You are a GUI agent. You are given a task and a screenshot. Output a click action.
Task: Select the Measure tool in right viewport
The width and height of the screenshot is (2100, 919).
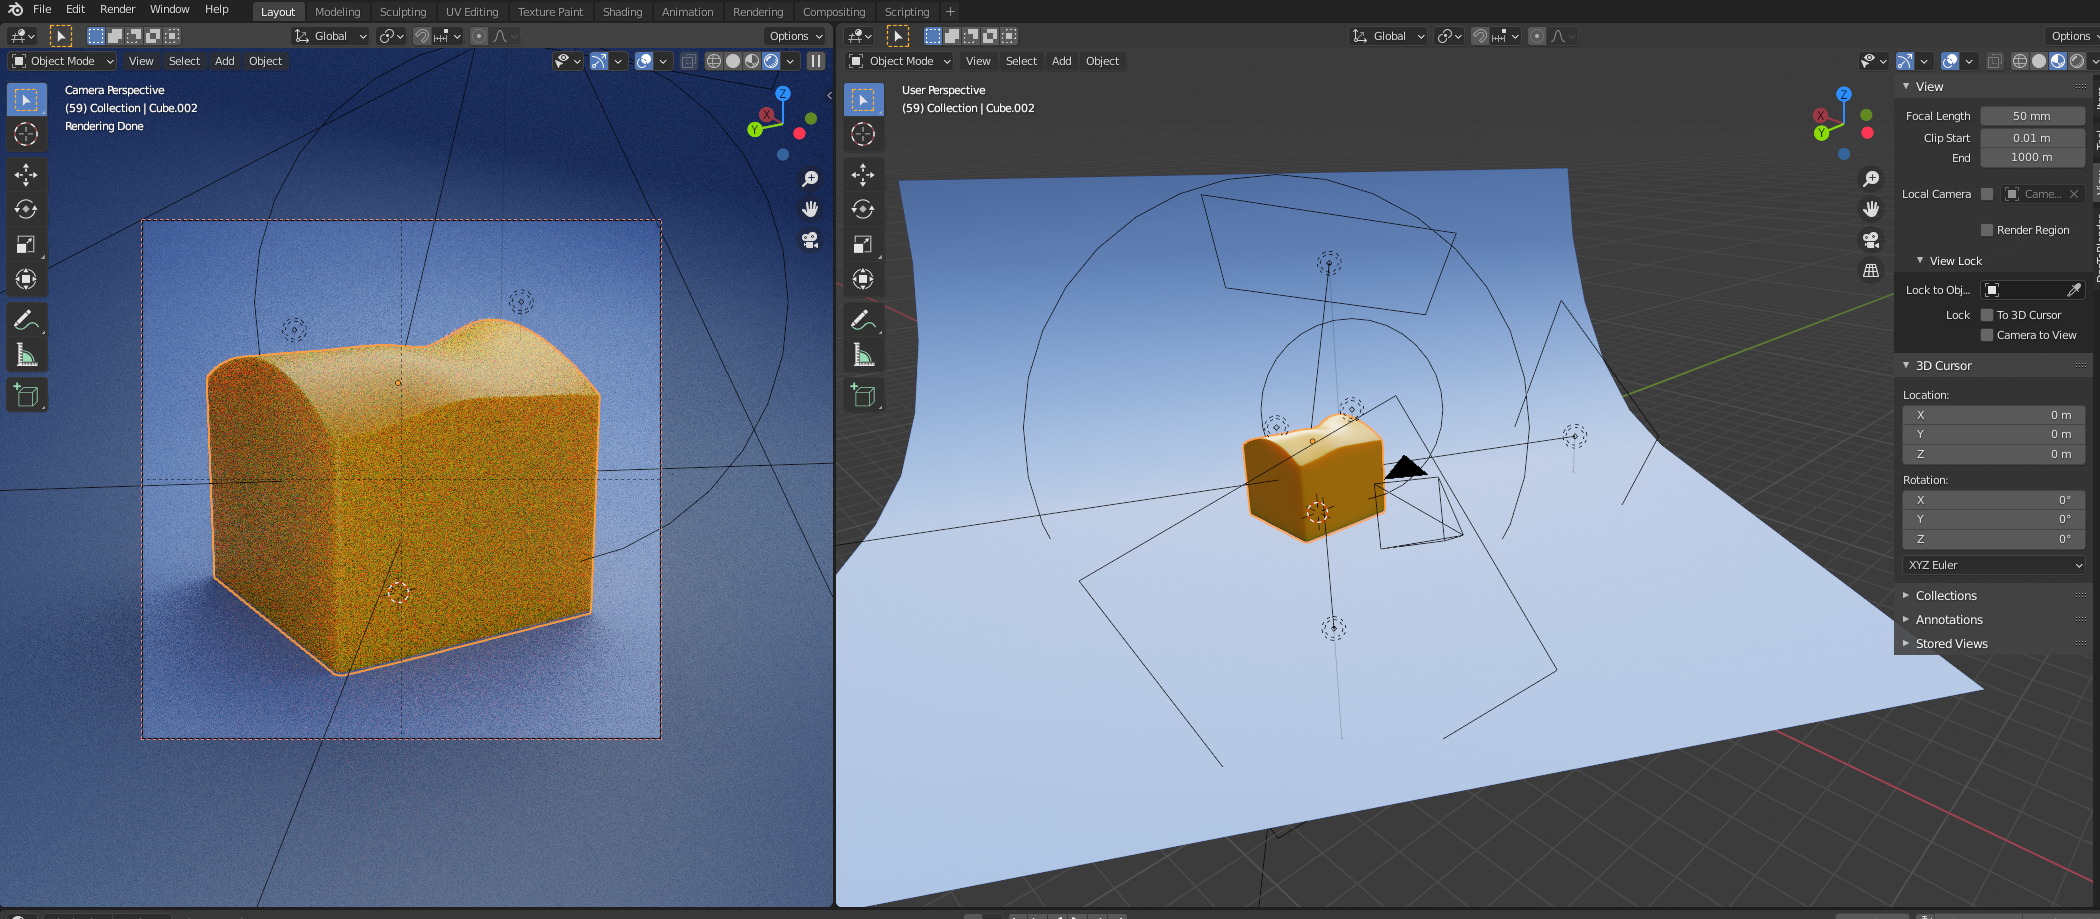coord(863,355)
